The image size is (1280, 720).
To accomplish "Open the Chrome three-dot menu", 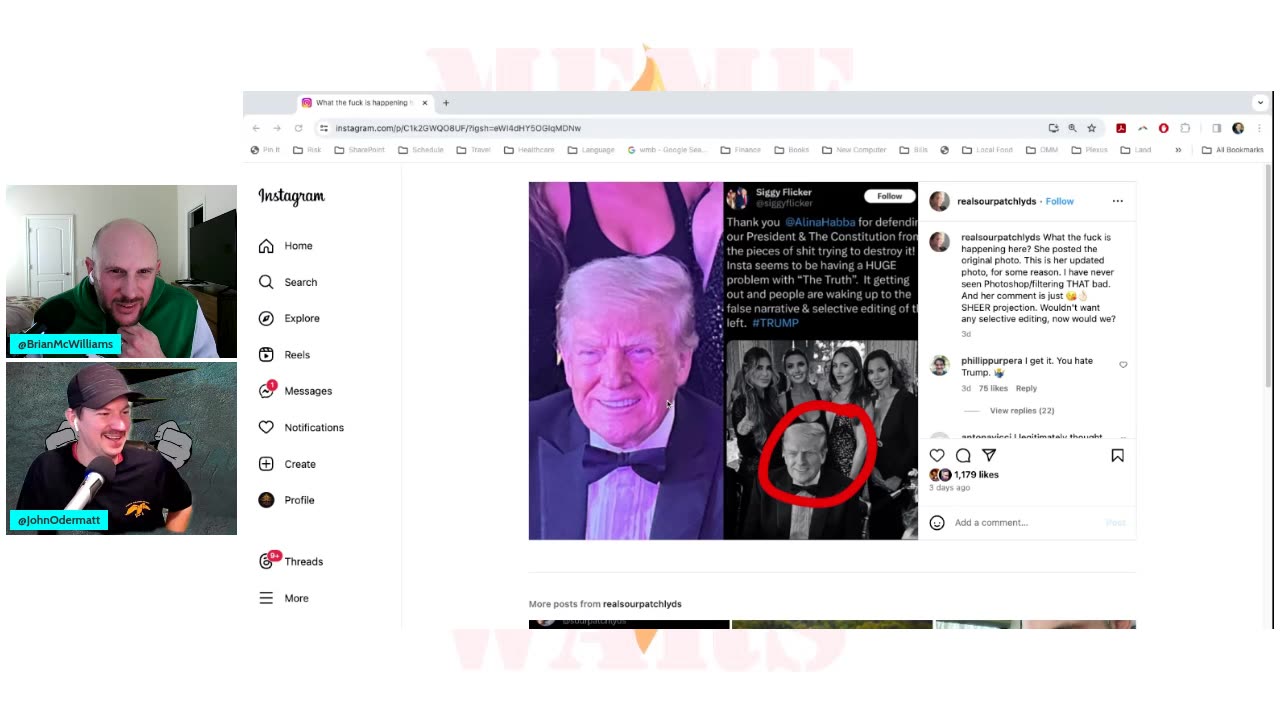I will [x=1259, y=128].
